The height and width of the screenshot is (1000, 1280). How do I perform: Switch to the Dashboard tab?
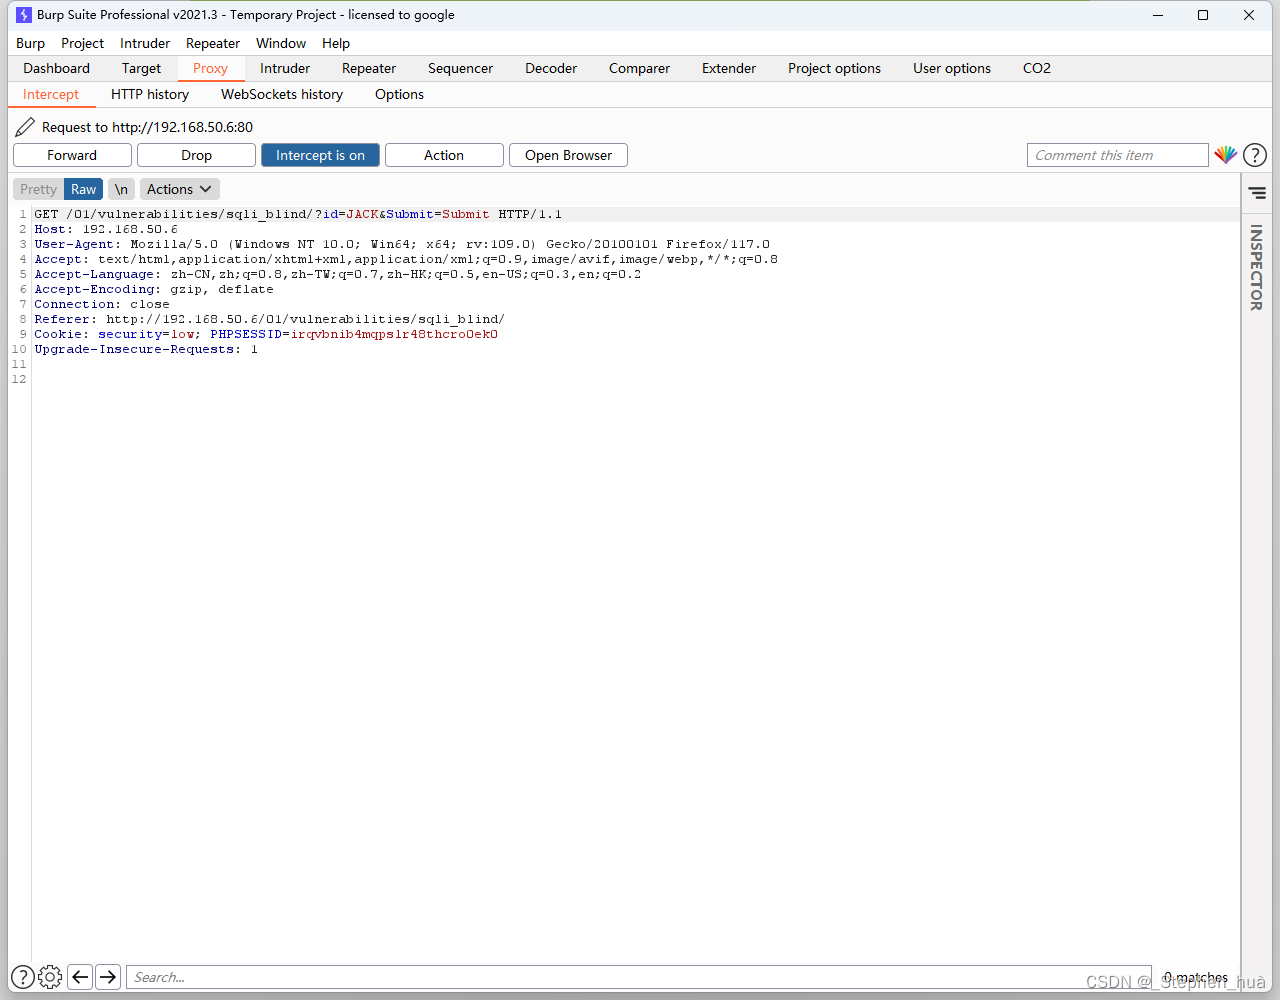point(57,68)
